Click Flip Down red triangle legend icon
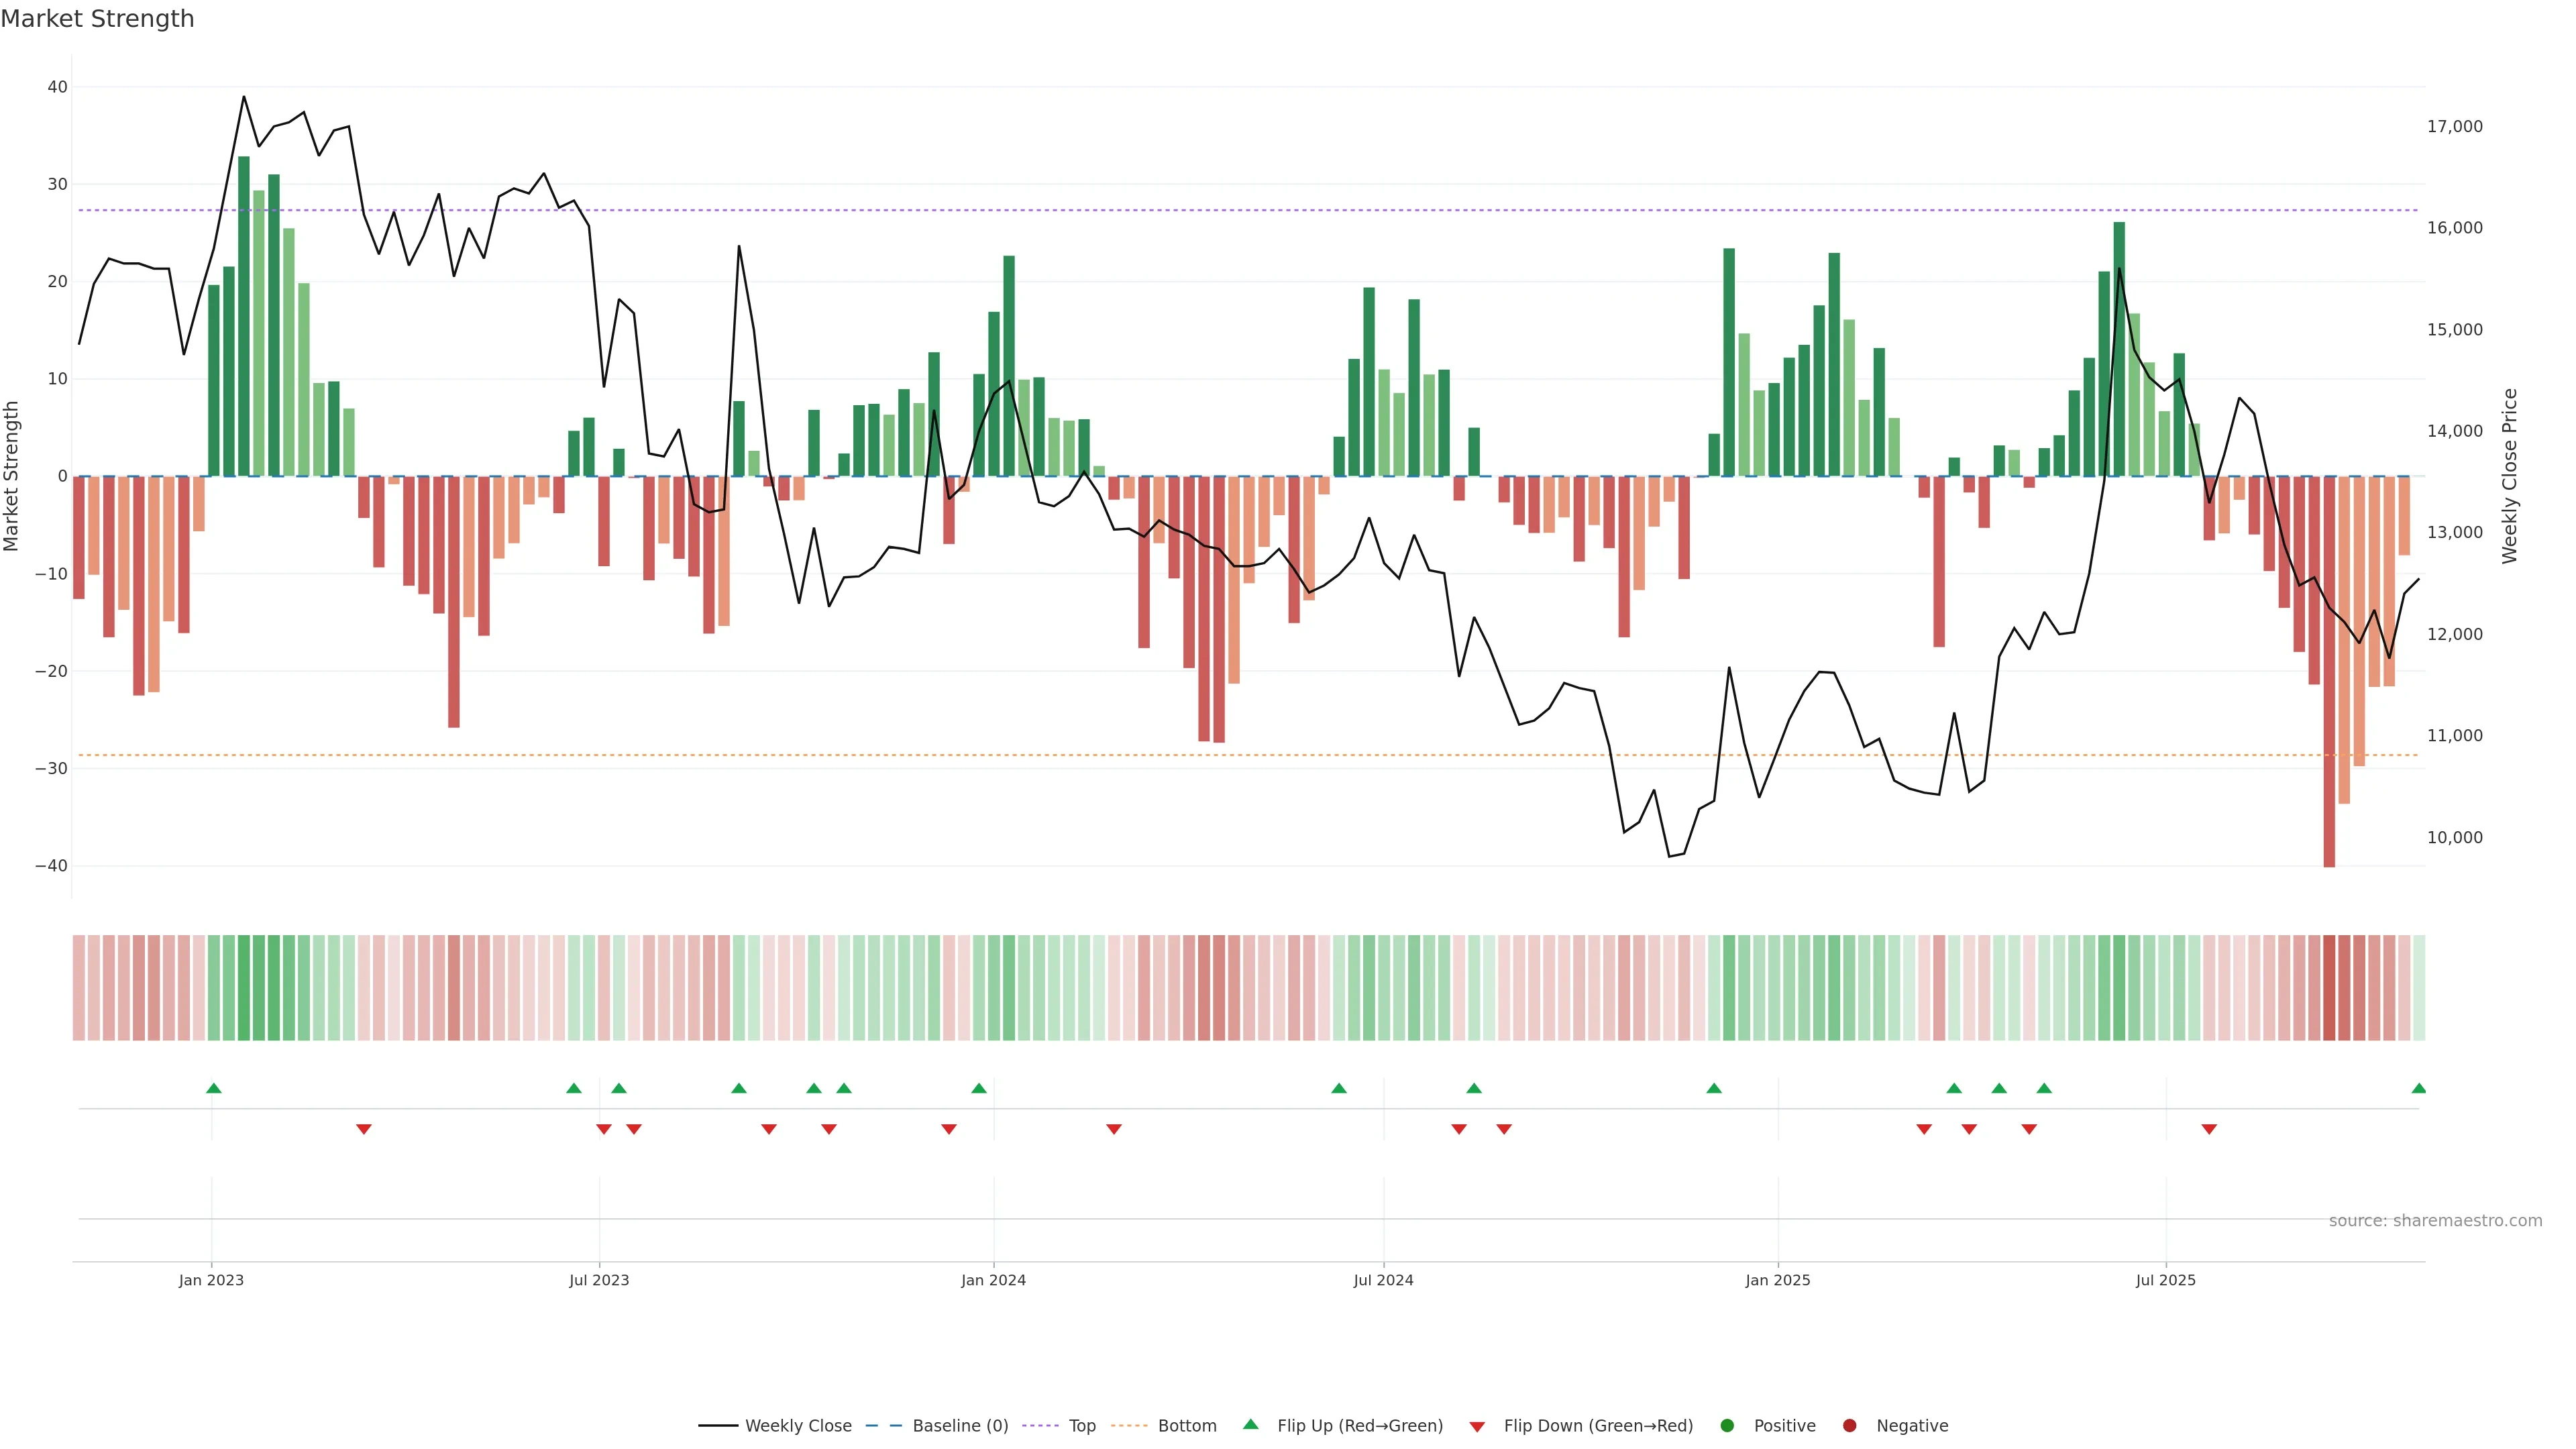Screen dimensions: 2576x1449 coord(1477,1427)
